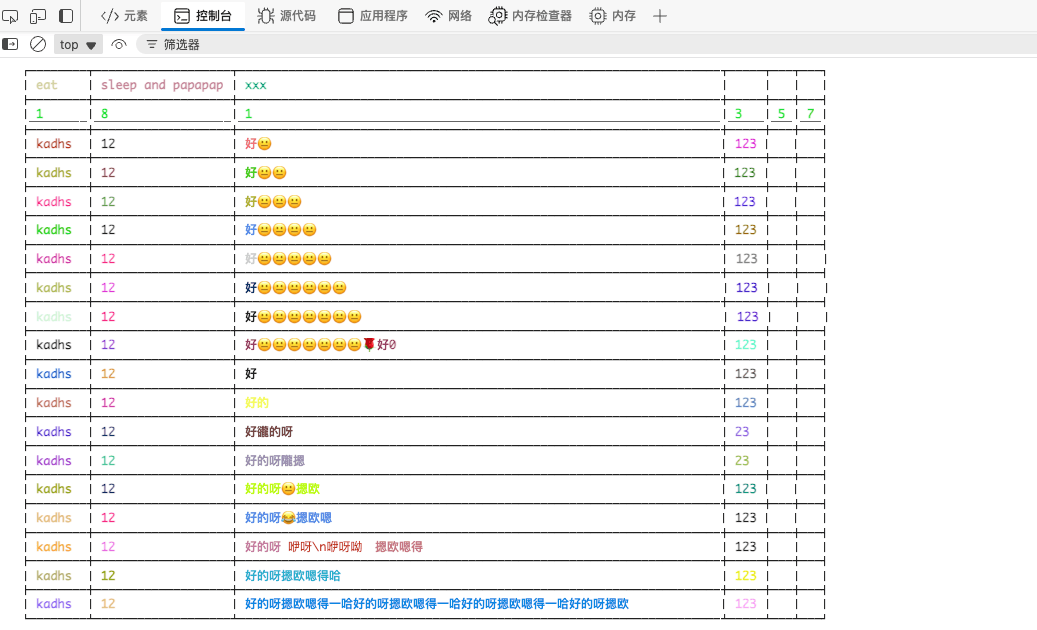This screenshot has height=630, width=1037.
Task: Click the wifi icon of 网络 tab
Action: click(434, 17)
